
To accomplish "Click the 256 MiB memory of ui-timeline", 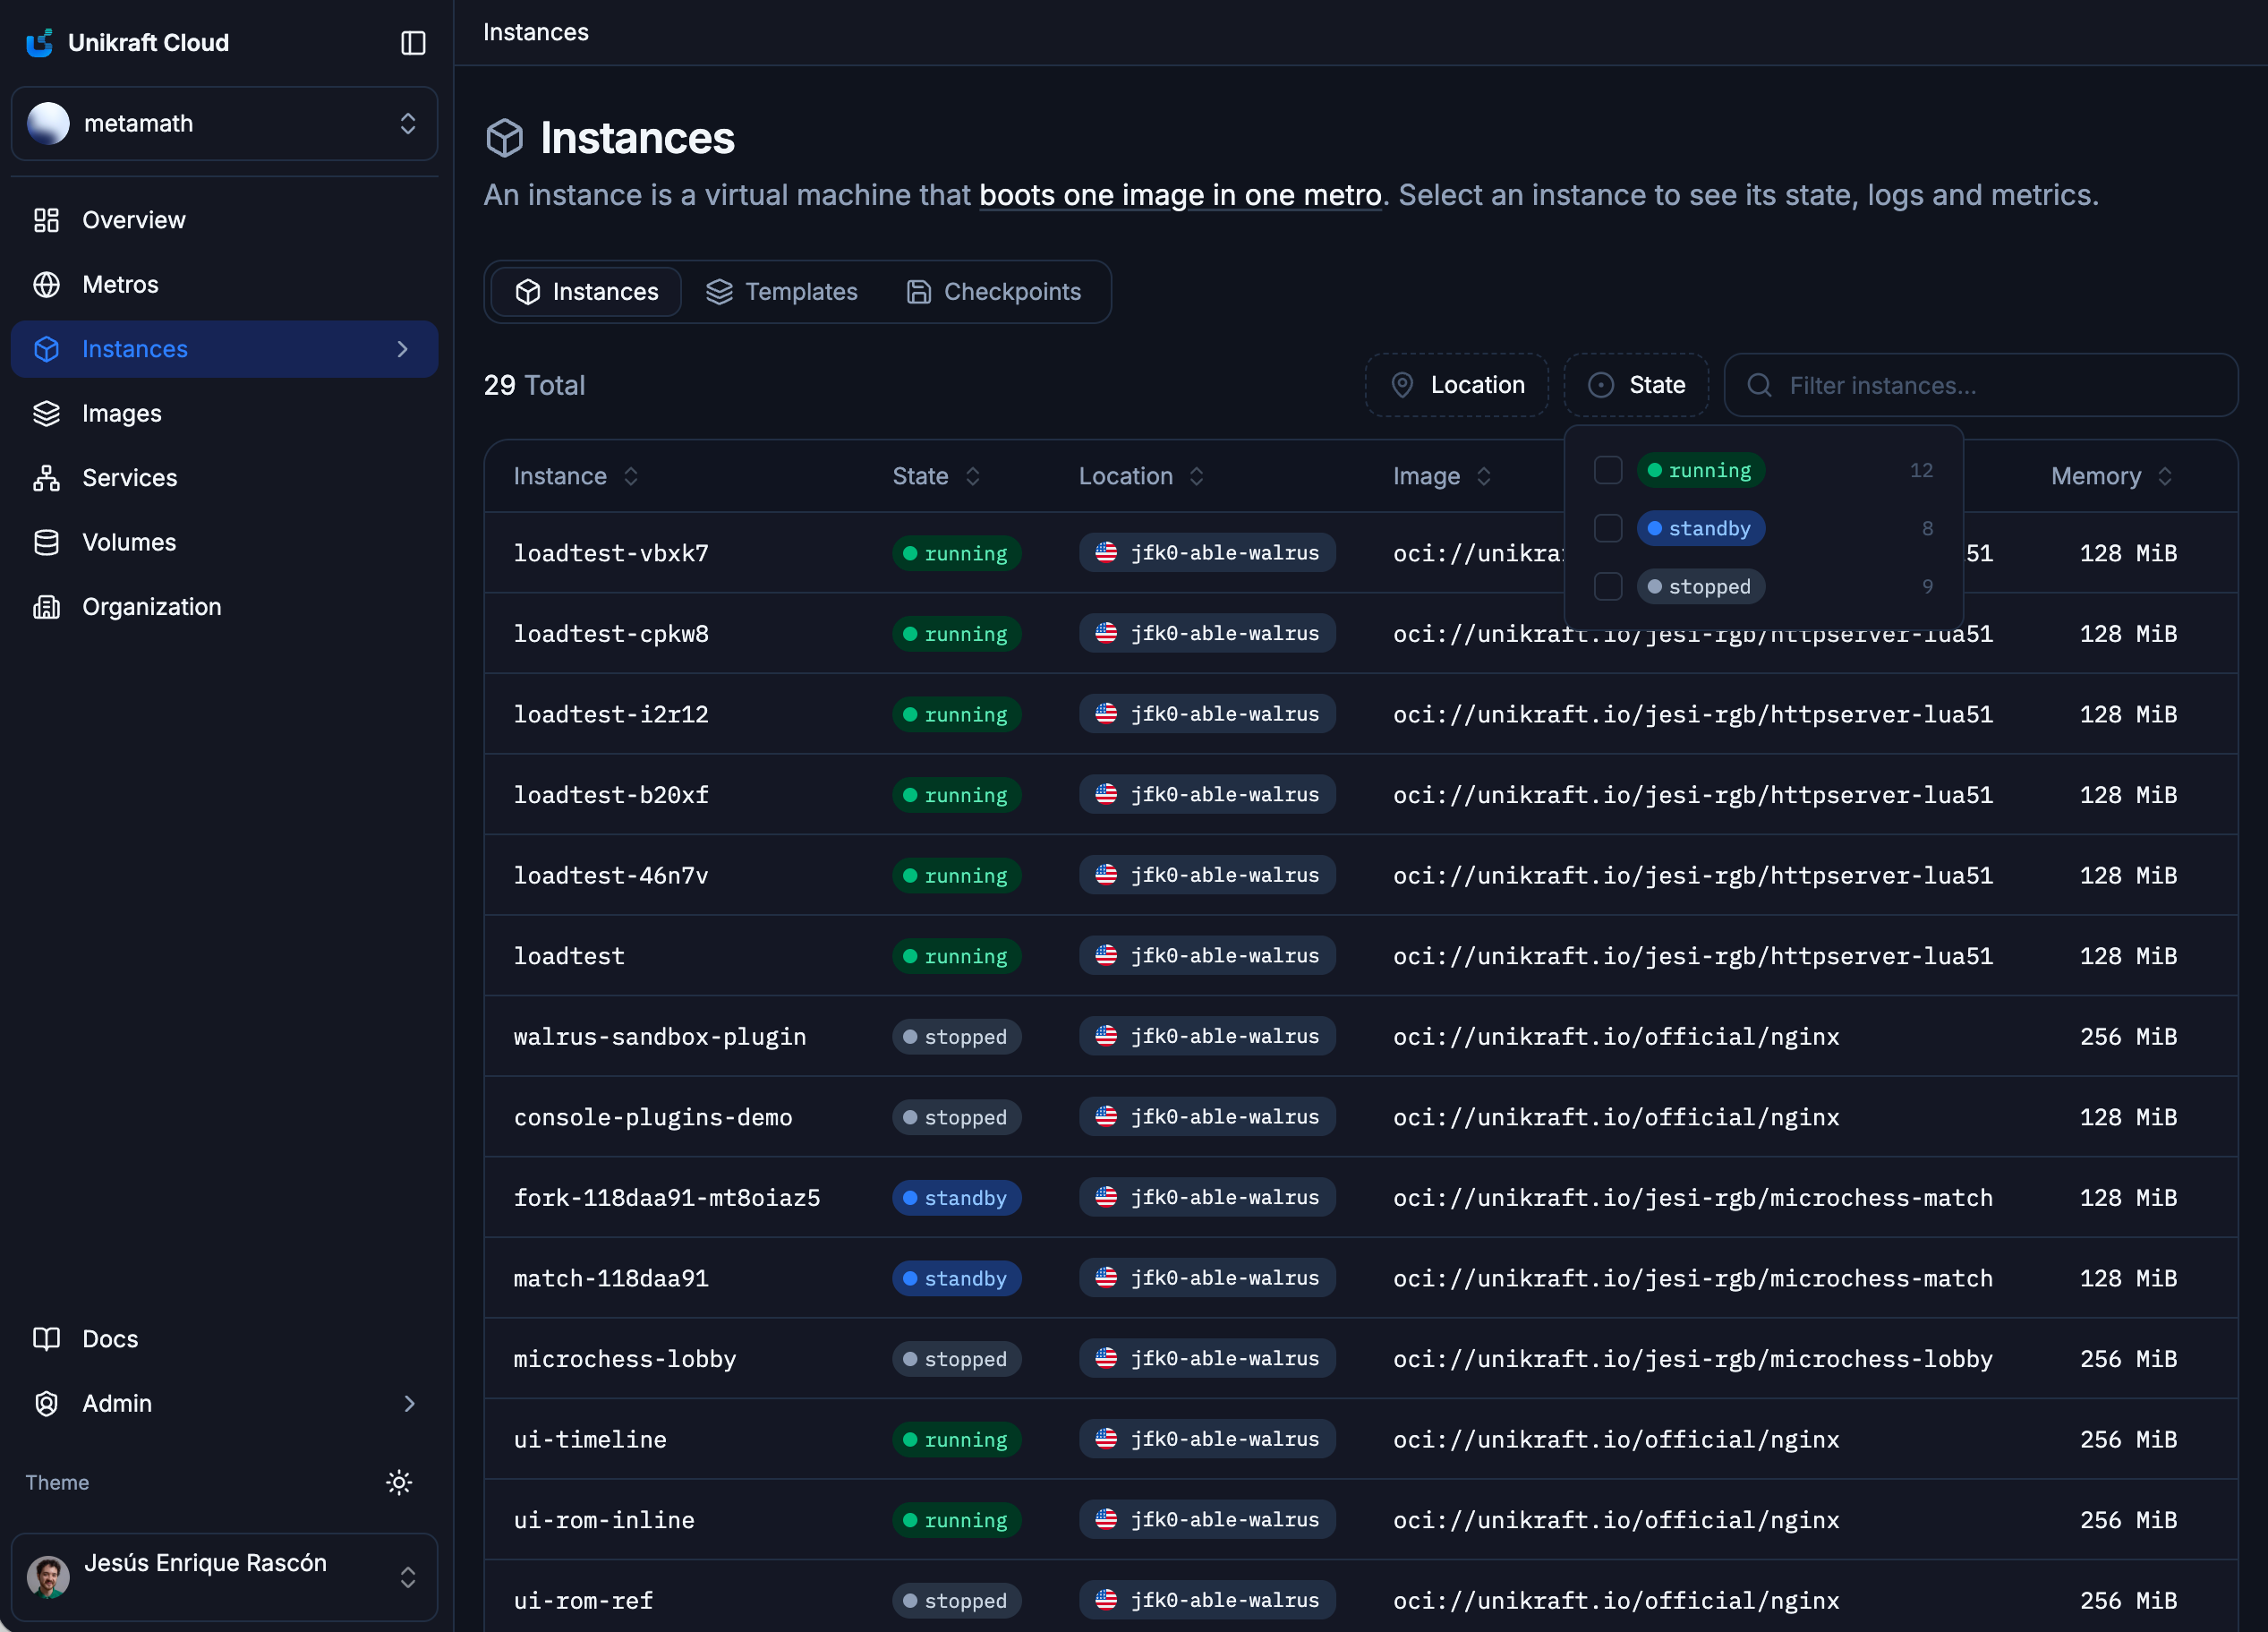I will pos(2128,1439).
